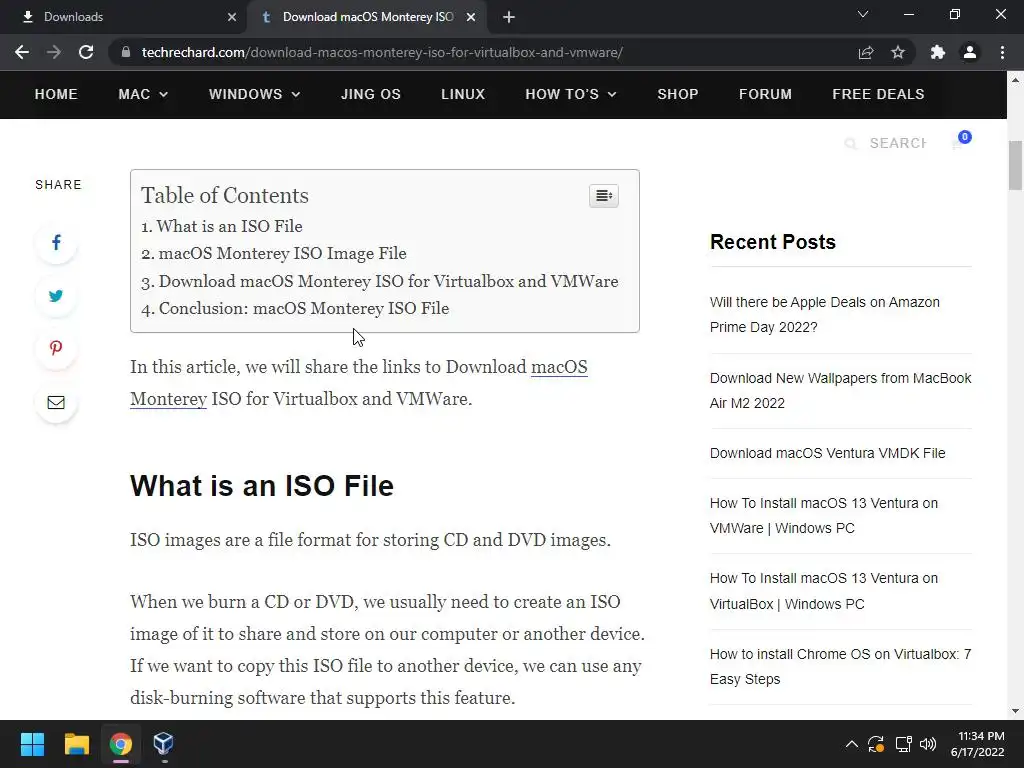Open the Chrome profile icon
The image size is (1024, 768).
970,52
